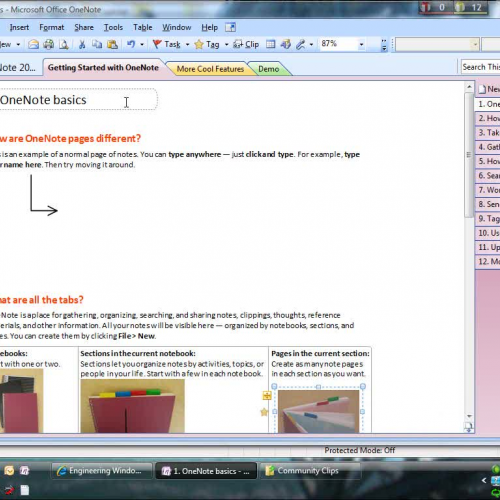Click the Pen tool icon
This screenshot has width=500, height=500.
coord(301,44)
